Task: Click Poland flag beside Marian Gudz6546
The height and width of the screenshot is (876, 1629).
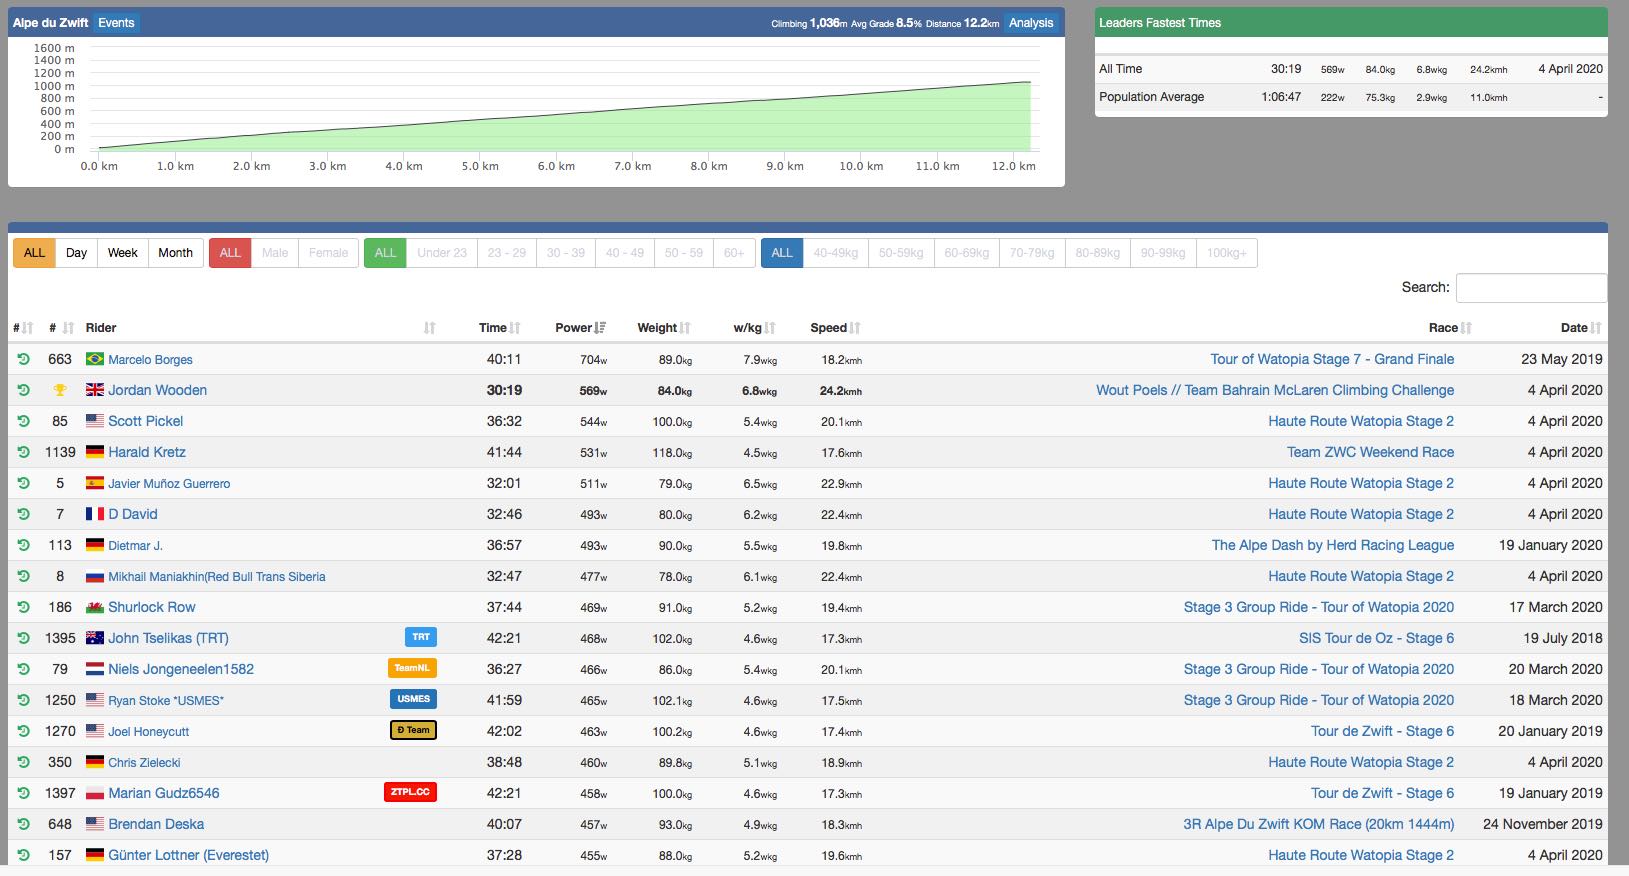Action: point(95,793)
